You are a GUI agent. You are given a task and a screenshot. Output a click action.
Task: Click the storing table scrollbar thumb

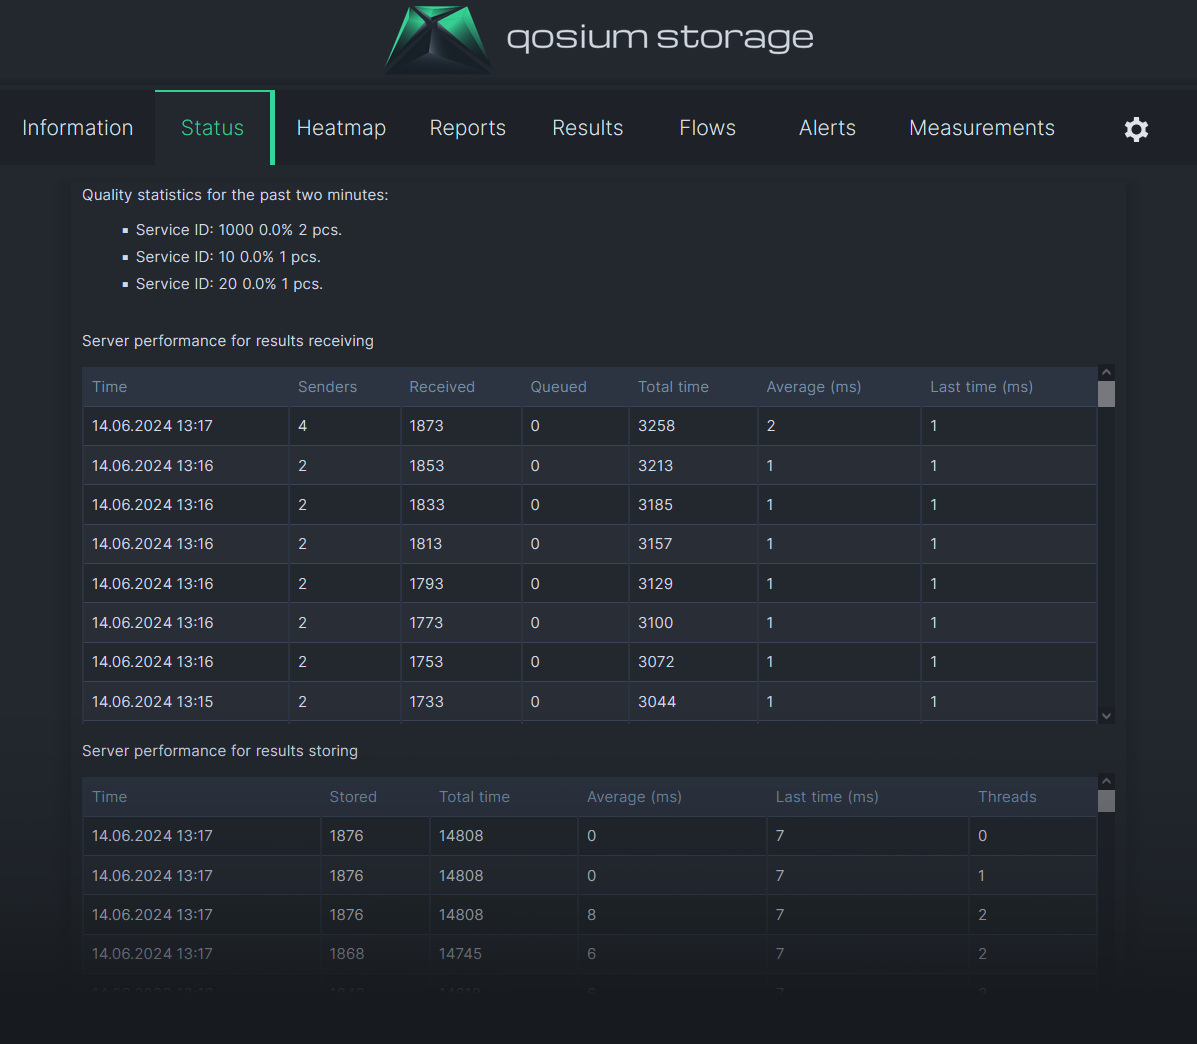pyautogui.click(x=1106, y=801)
